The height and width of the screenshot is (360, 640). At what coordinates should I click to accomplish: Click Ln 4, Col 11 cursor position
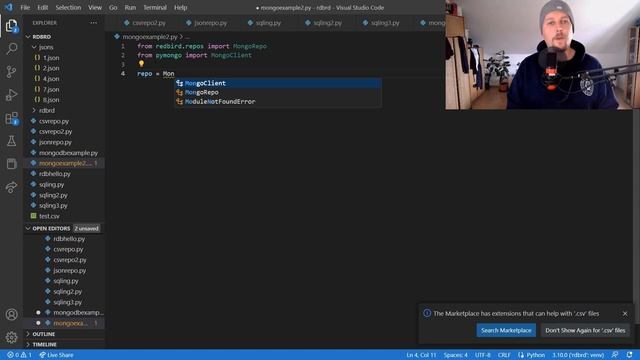[x=421, y=355]
